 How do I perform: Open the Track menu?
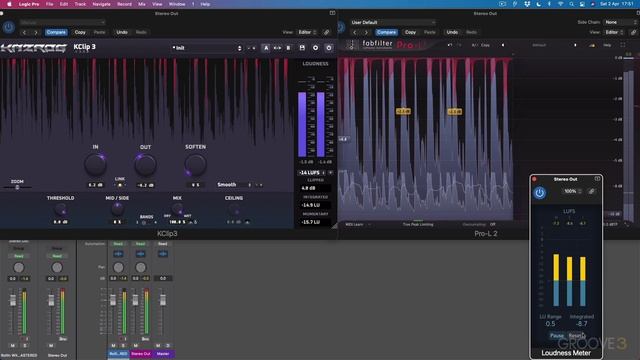80,4
